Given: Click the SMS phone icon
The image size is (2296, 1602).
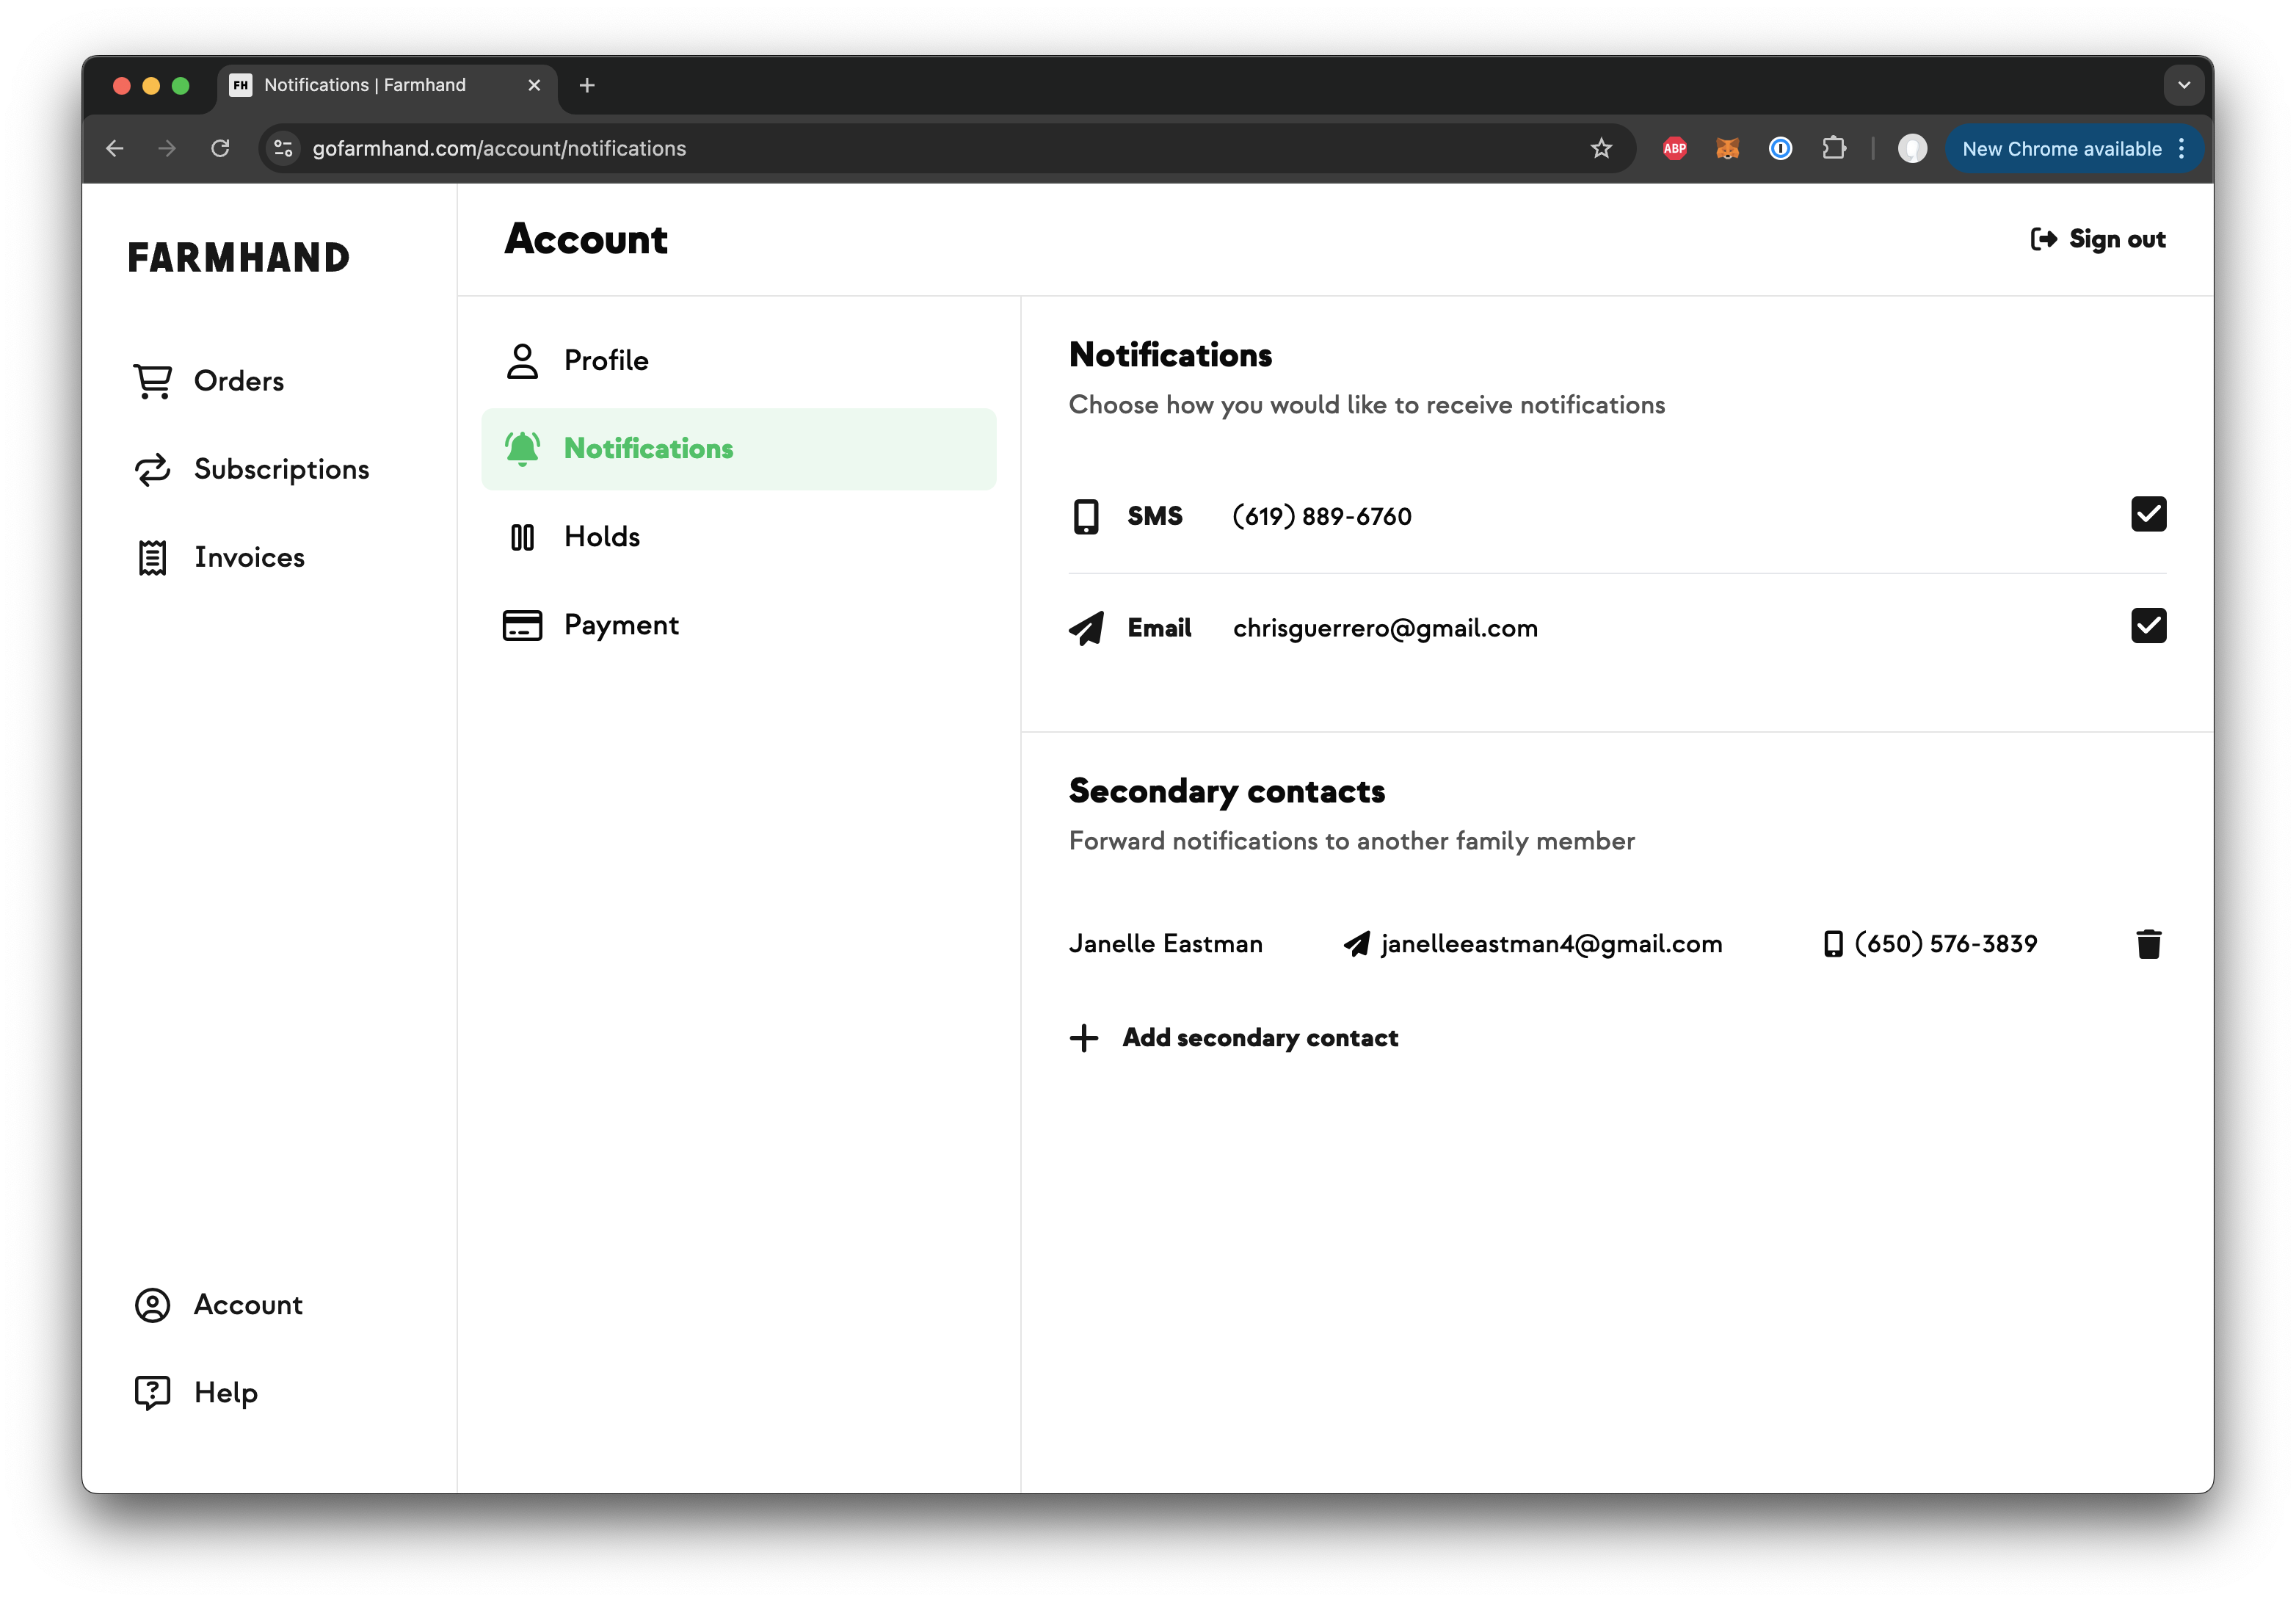Looking at the screenshot, I should click(1086, 517).
